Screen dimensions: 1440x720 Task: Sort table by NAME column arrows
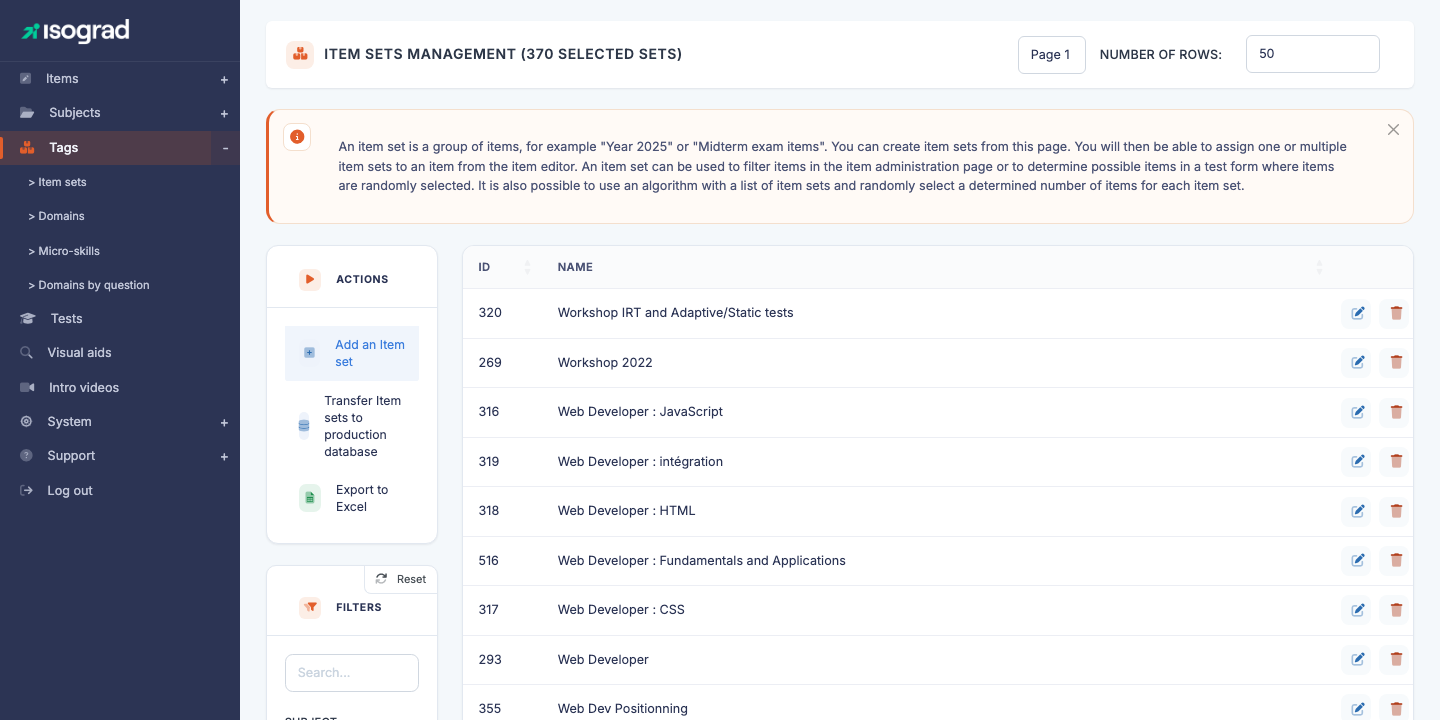coord(1319,267)
